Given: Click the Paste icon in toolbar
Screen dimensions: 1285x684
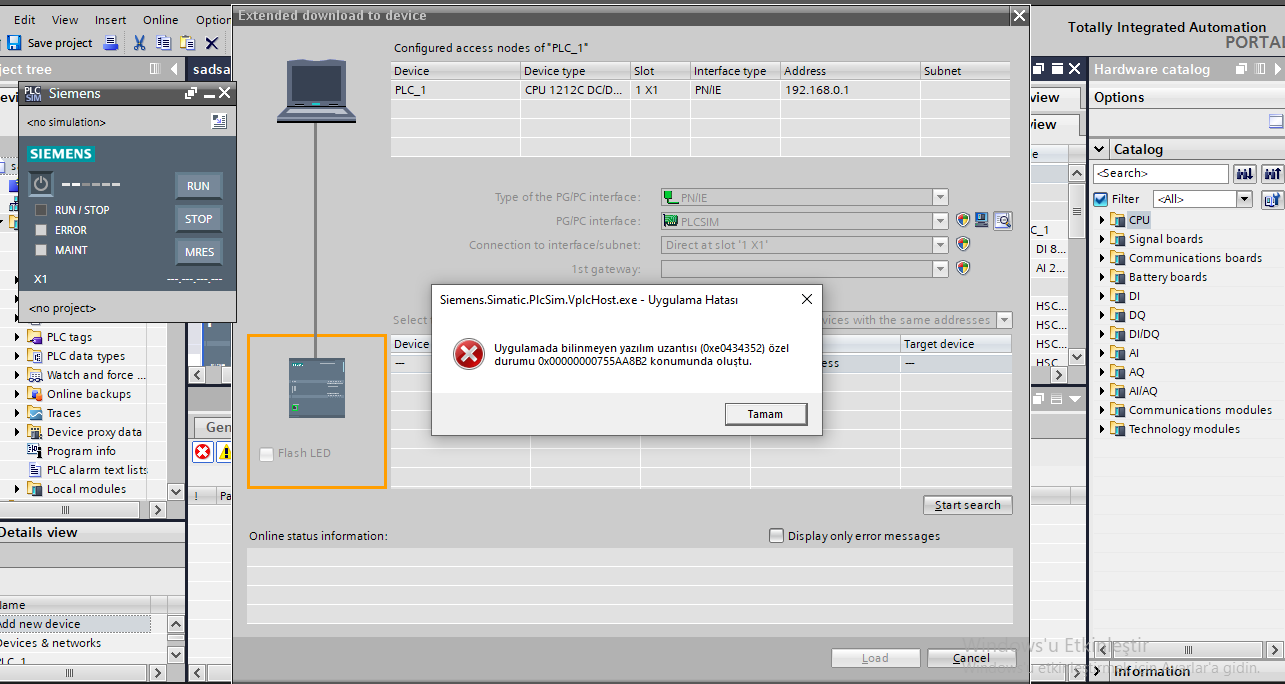Looking at the screenshot, I should (x=187, y=43).
